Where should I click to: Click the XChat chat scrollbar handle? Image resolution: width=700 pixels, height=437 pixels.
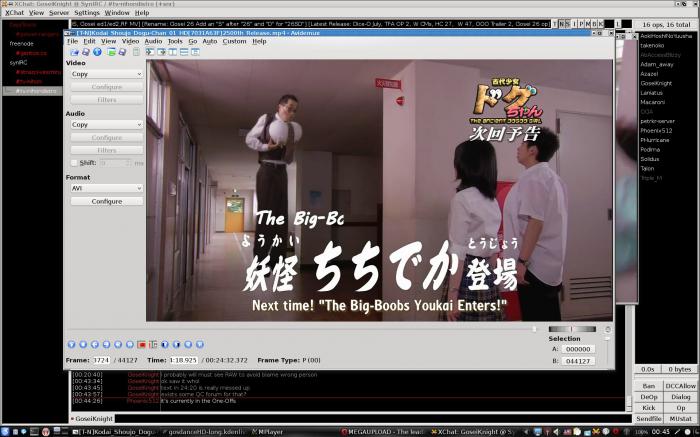629,403
